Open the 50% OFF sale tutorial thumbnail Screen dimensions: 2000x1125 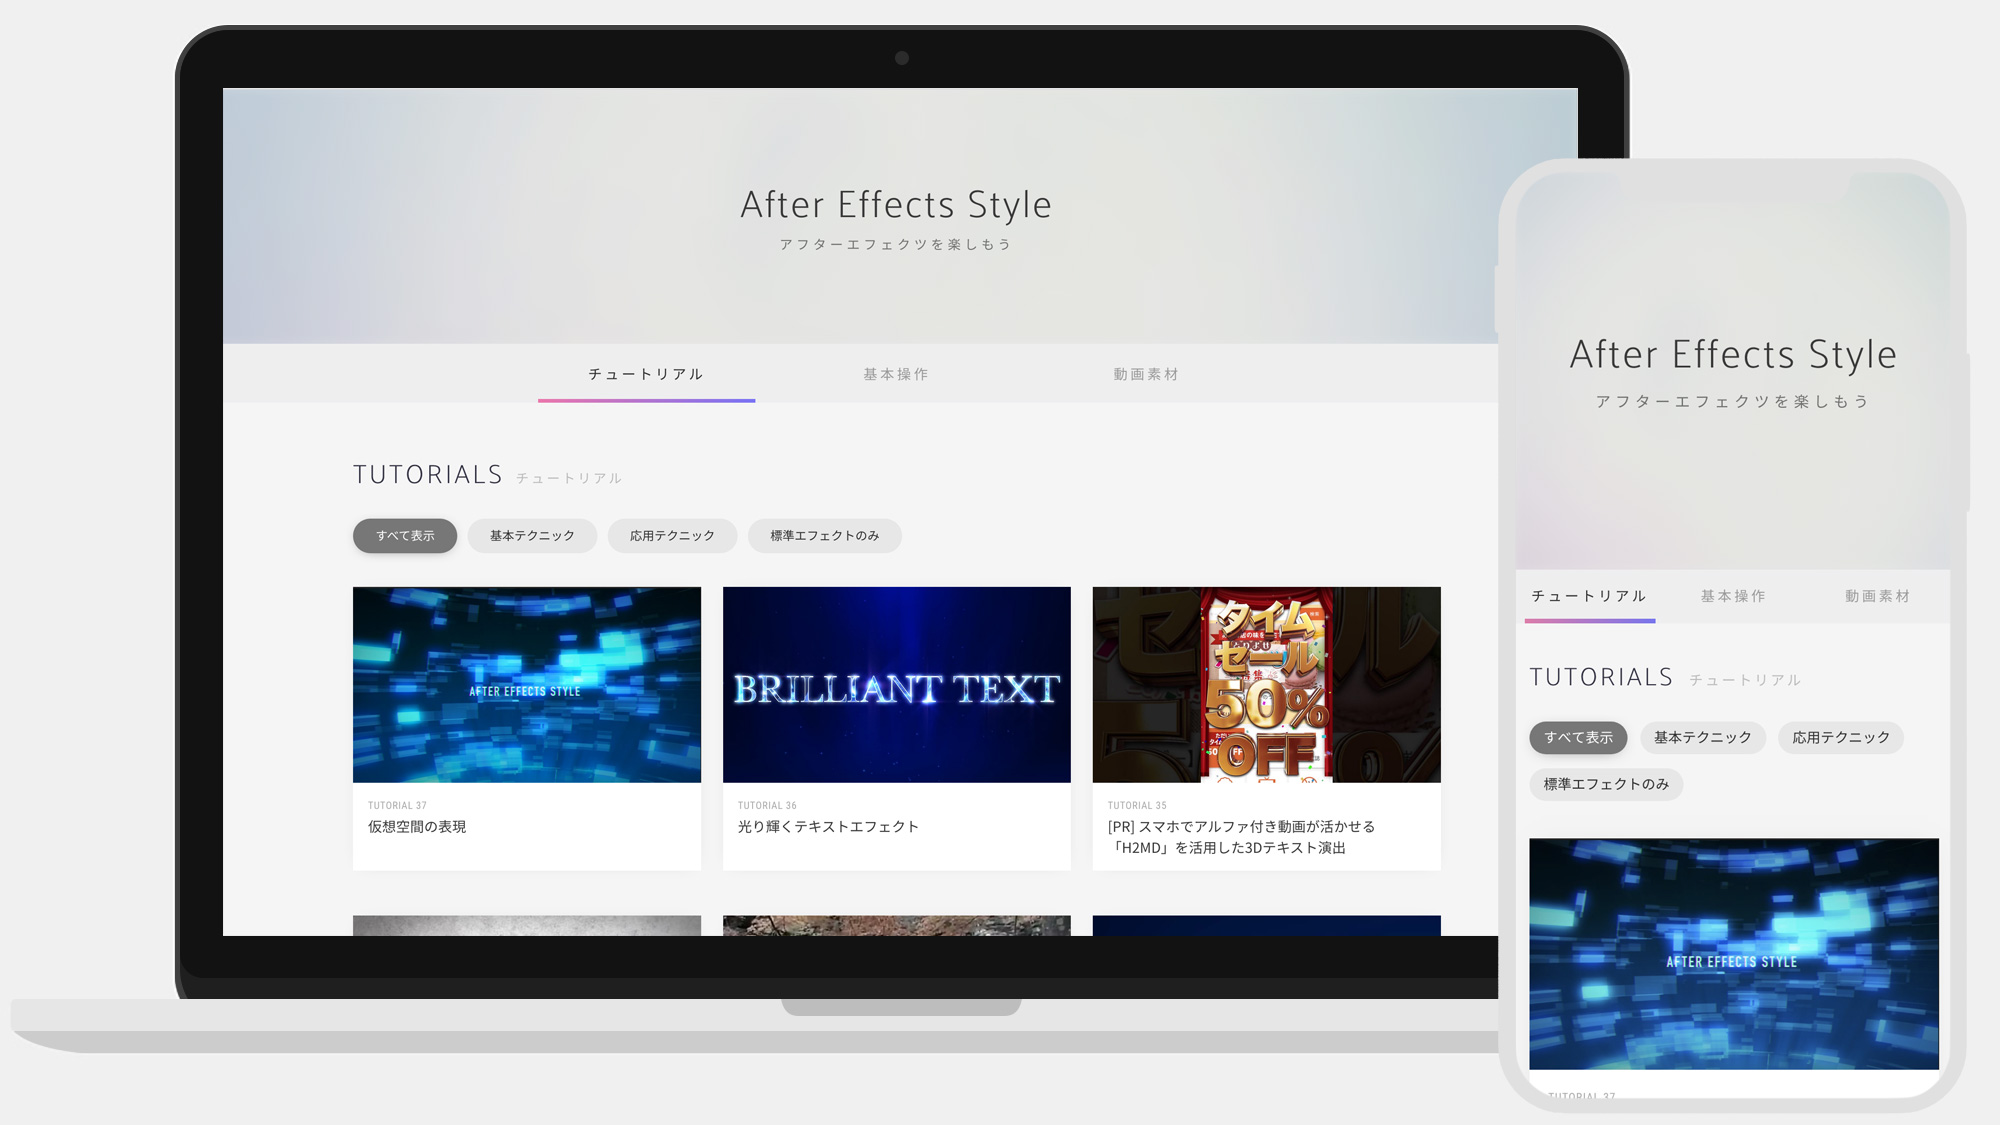click(x=1266, y=685)
